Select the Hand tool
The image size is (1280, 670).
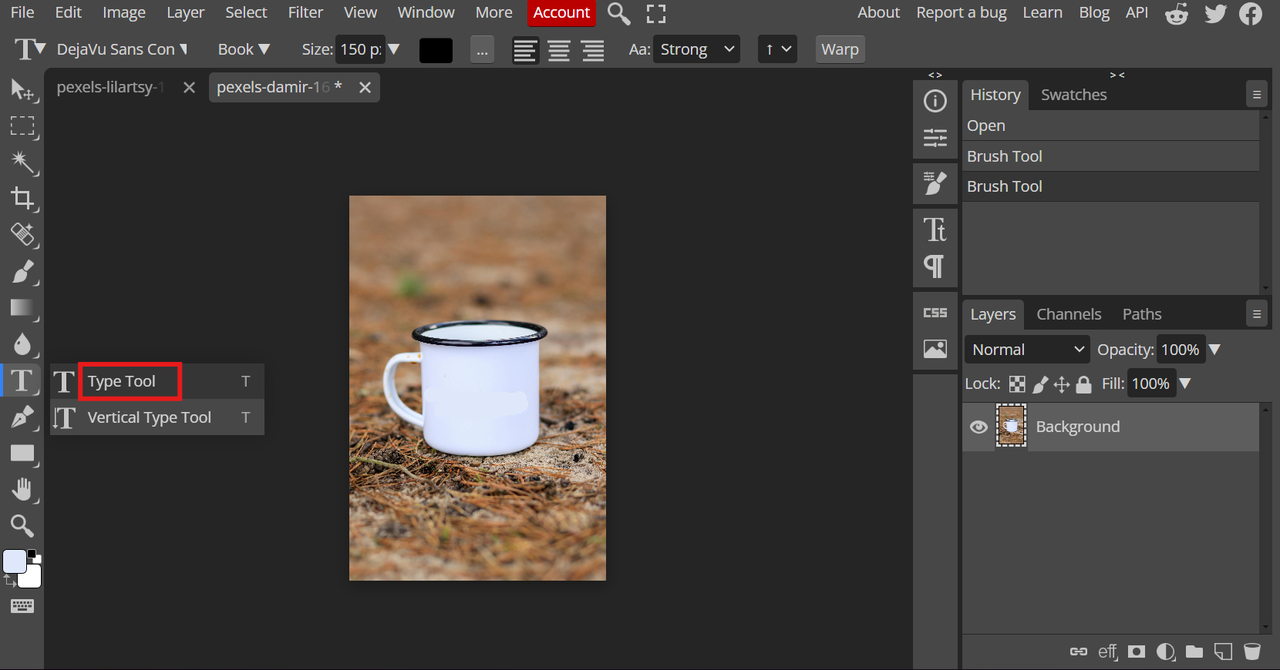22,489
